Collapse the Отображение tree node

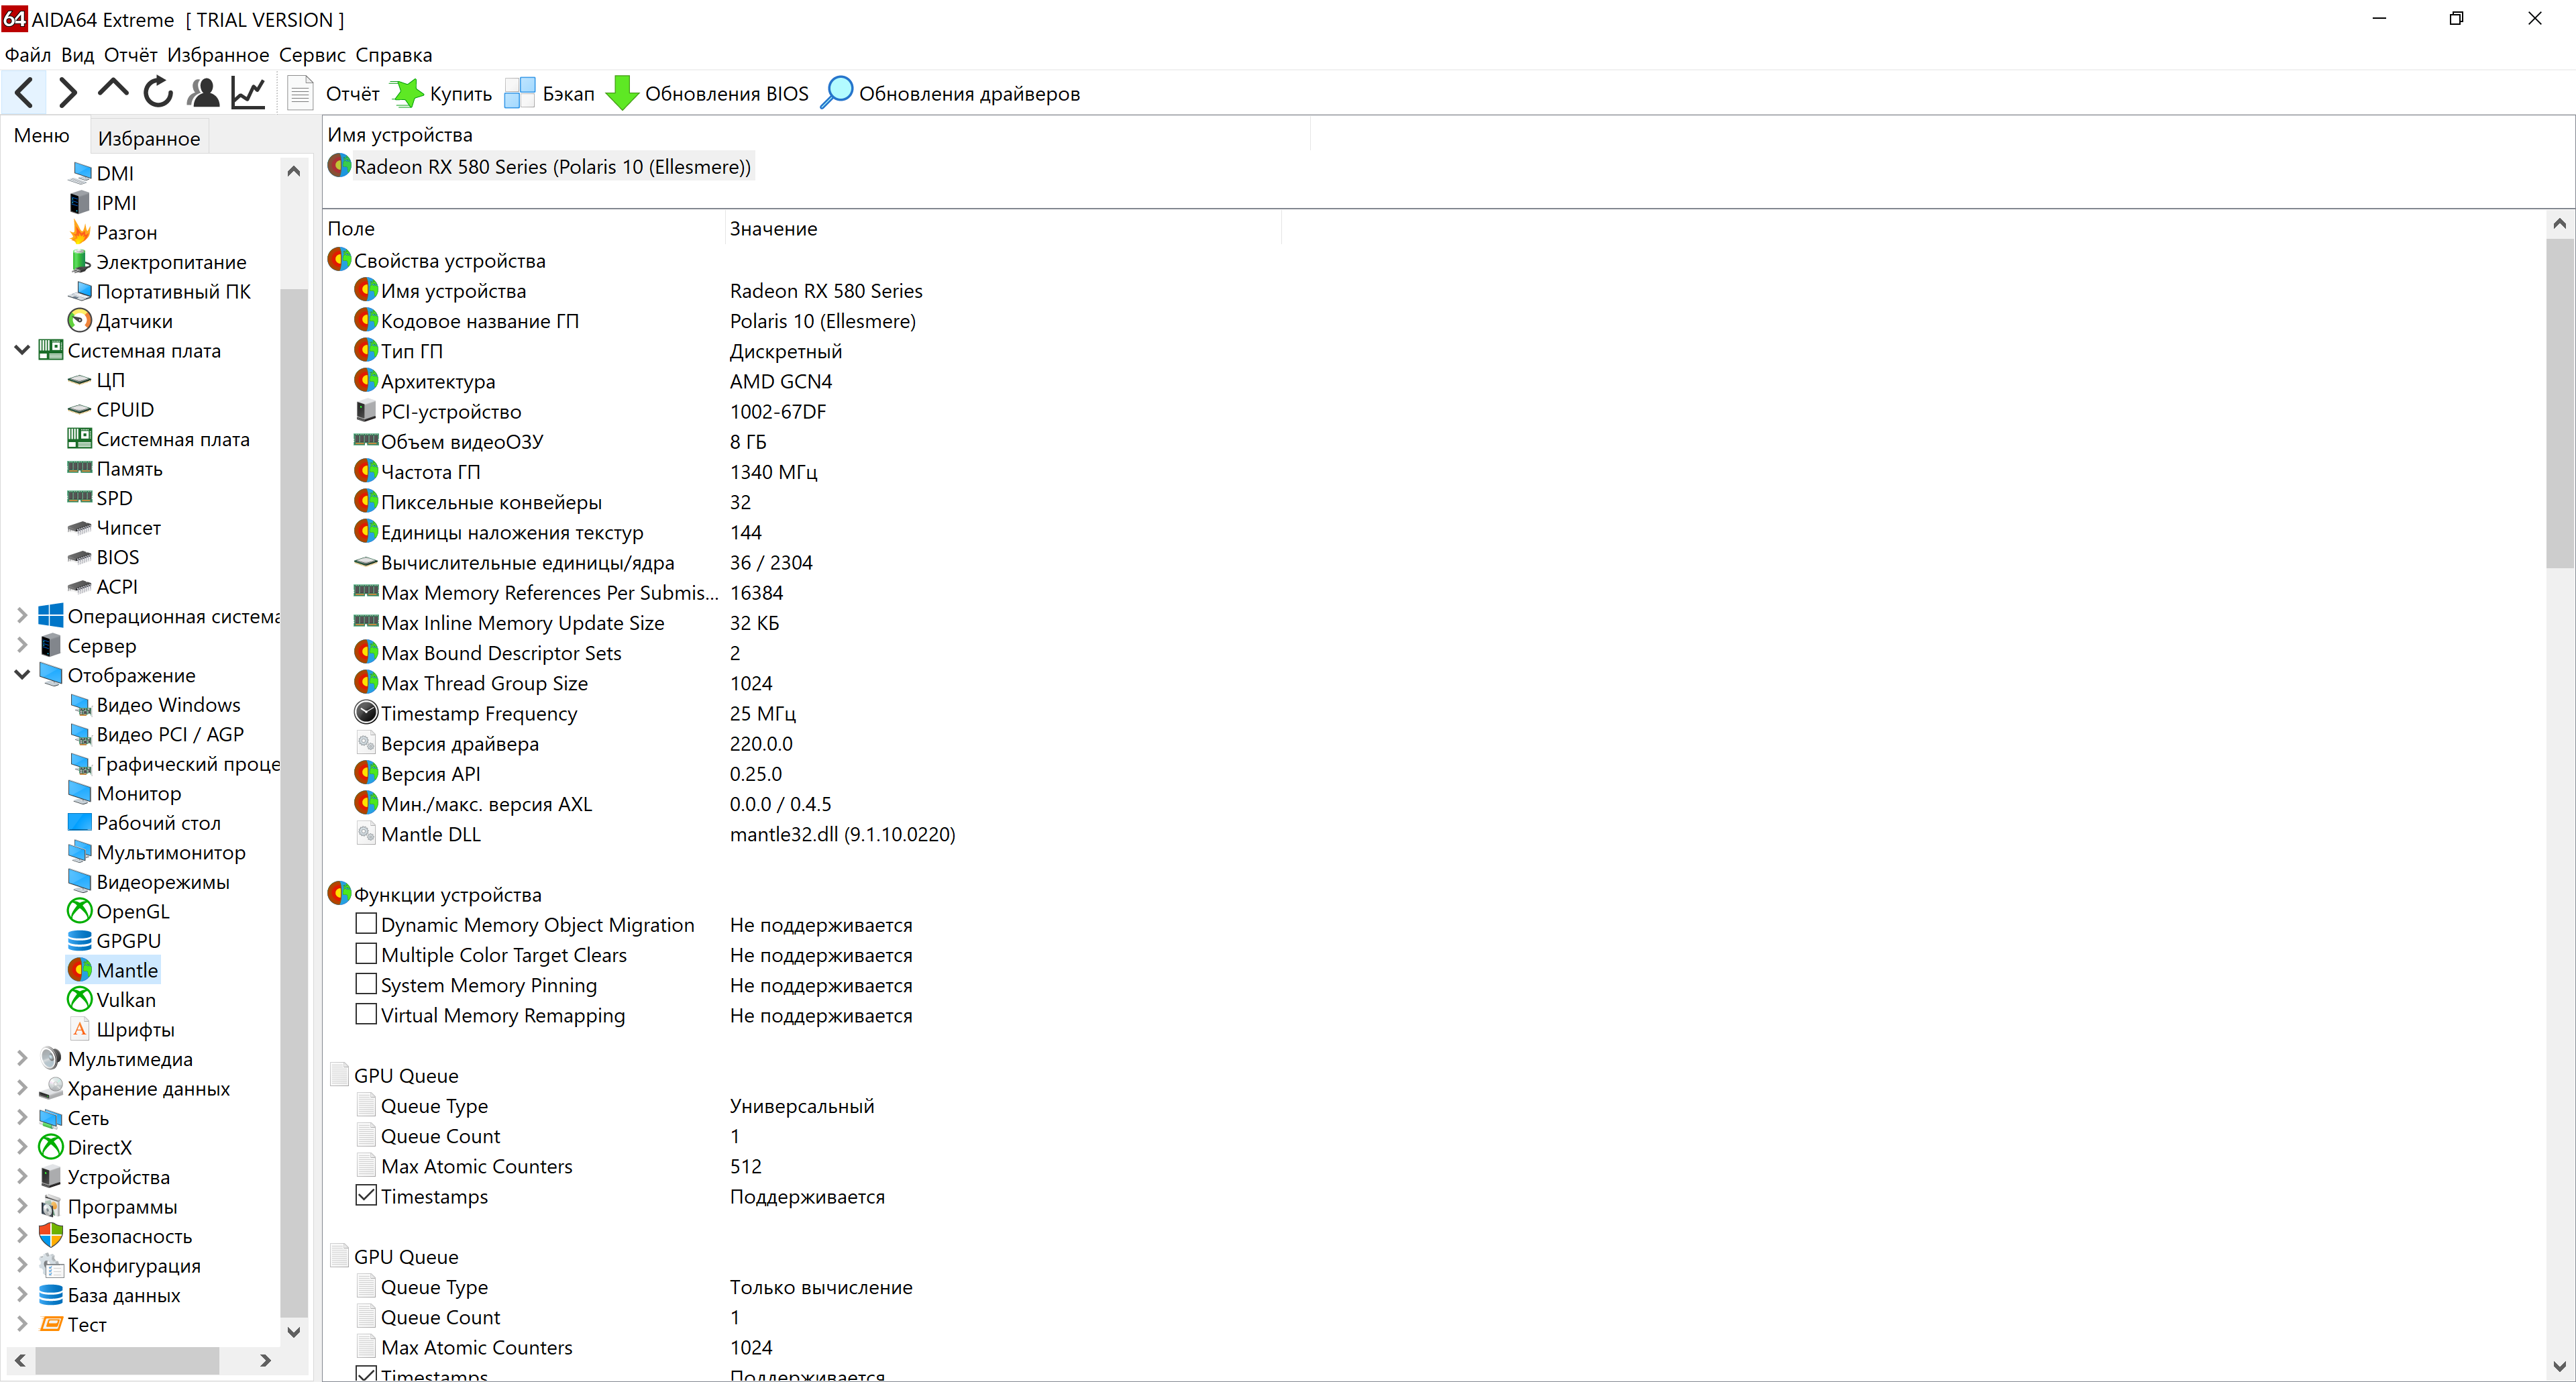click(x=22, y=675)
